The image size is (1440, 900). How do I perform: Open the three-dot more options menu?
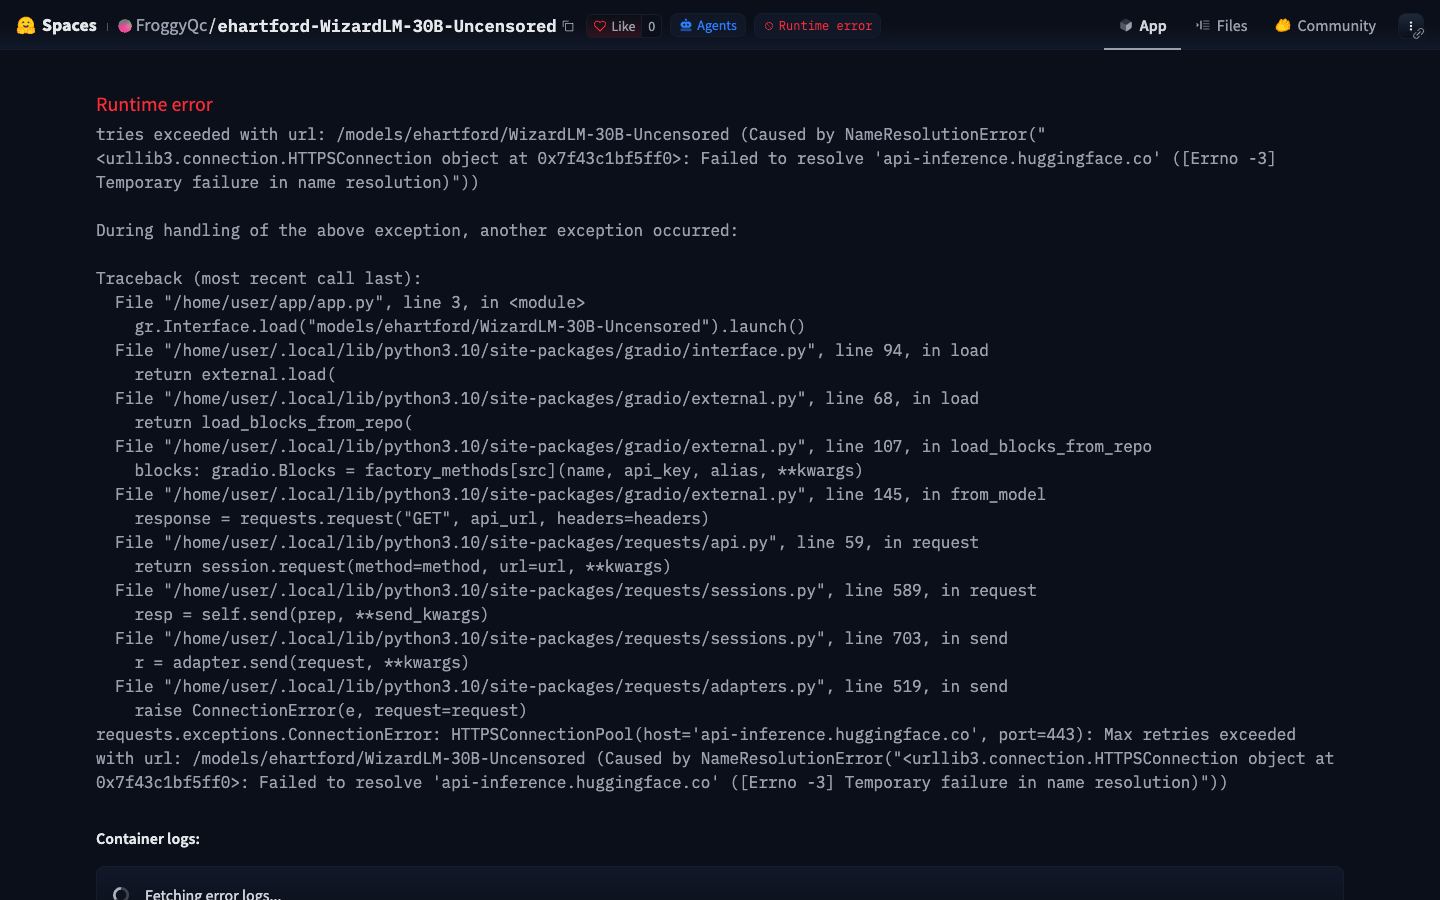click(1411, 26)
